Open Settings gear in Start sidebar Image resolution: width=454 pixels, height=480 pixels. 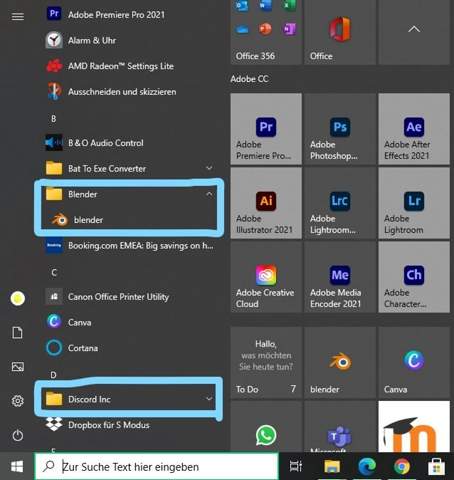[18, 401]
